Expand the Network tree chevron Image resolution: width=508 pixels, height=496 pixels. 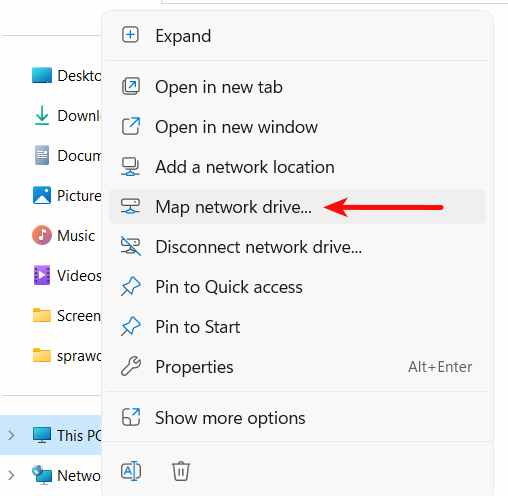pos(11,475)
